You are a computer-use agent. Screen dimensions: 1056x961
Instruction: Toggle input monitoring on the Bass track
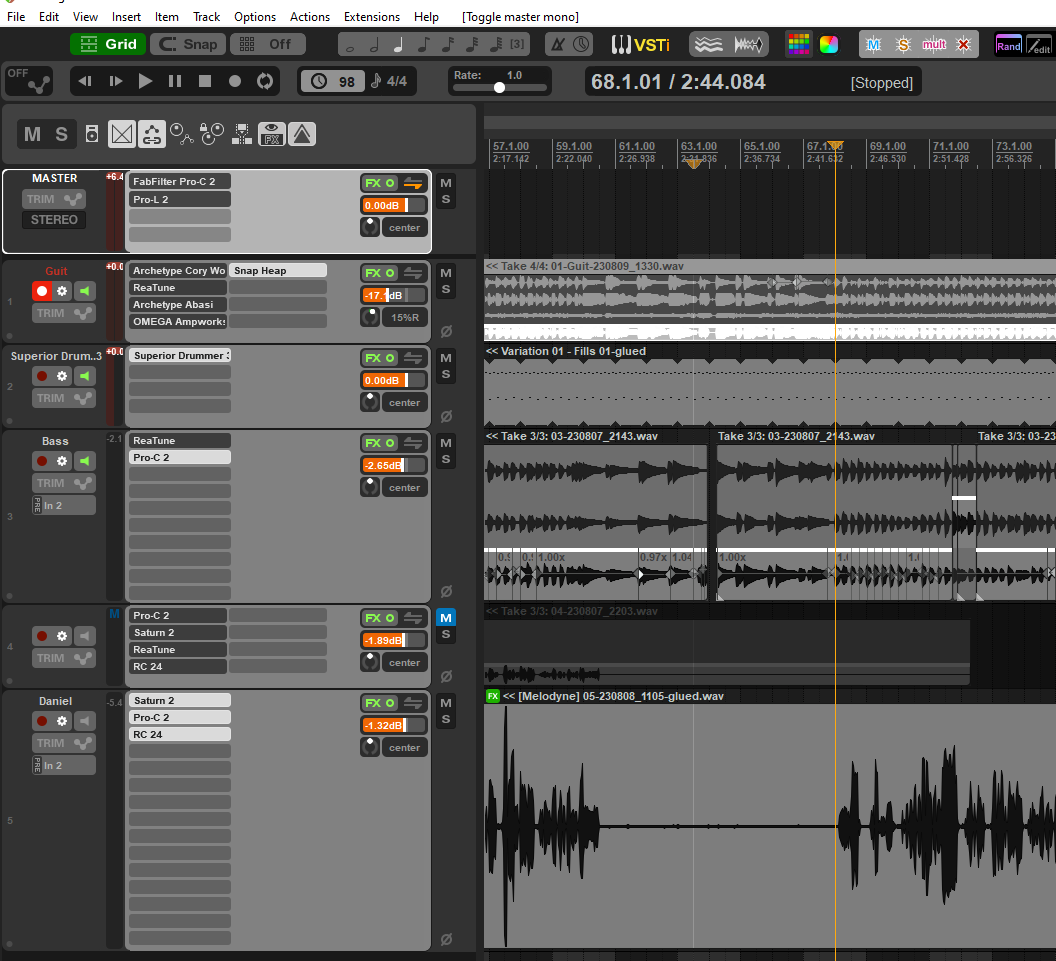coord(85,461)
